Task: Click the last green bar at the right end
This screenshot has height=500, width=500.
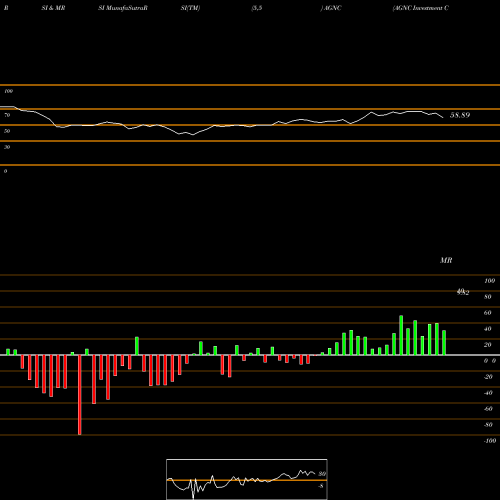Action: tap(444, 343)
